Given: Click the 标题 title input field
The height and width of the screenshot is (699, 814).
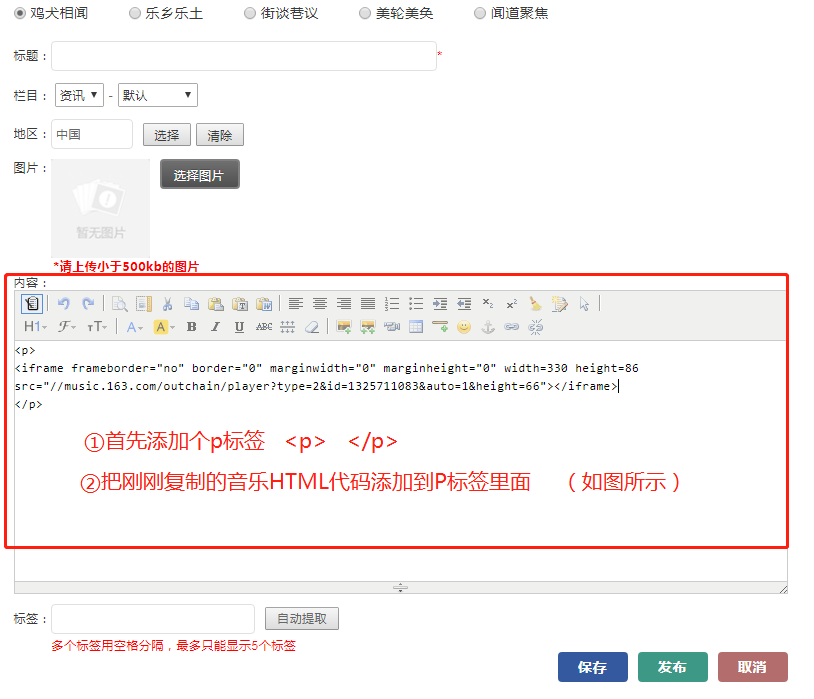Looking at the screenshot, I should [x=244, y=56].
